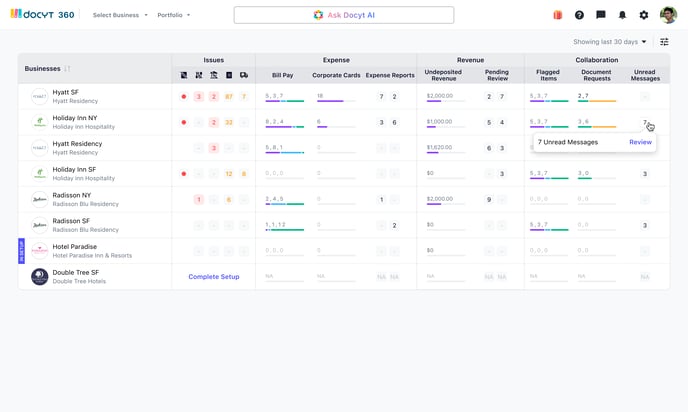Click Complete Setup for Double Tree SF
This screenshot has height=412, width=688.
point(214,277)
